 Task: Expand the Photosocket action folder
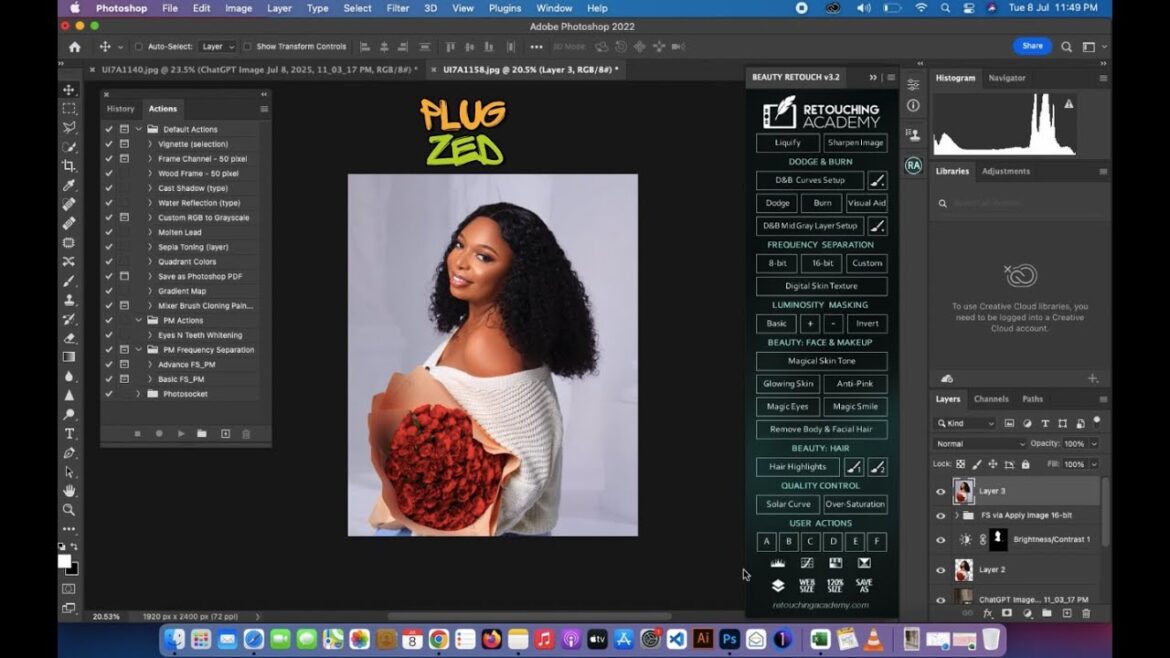coord(139,394)
